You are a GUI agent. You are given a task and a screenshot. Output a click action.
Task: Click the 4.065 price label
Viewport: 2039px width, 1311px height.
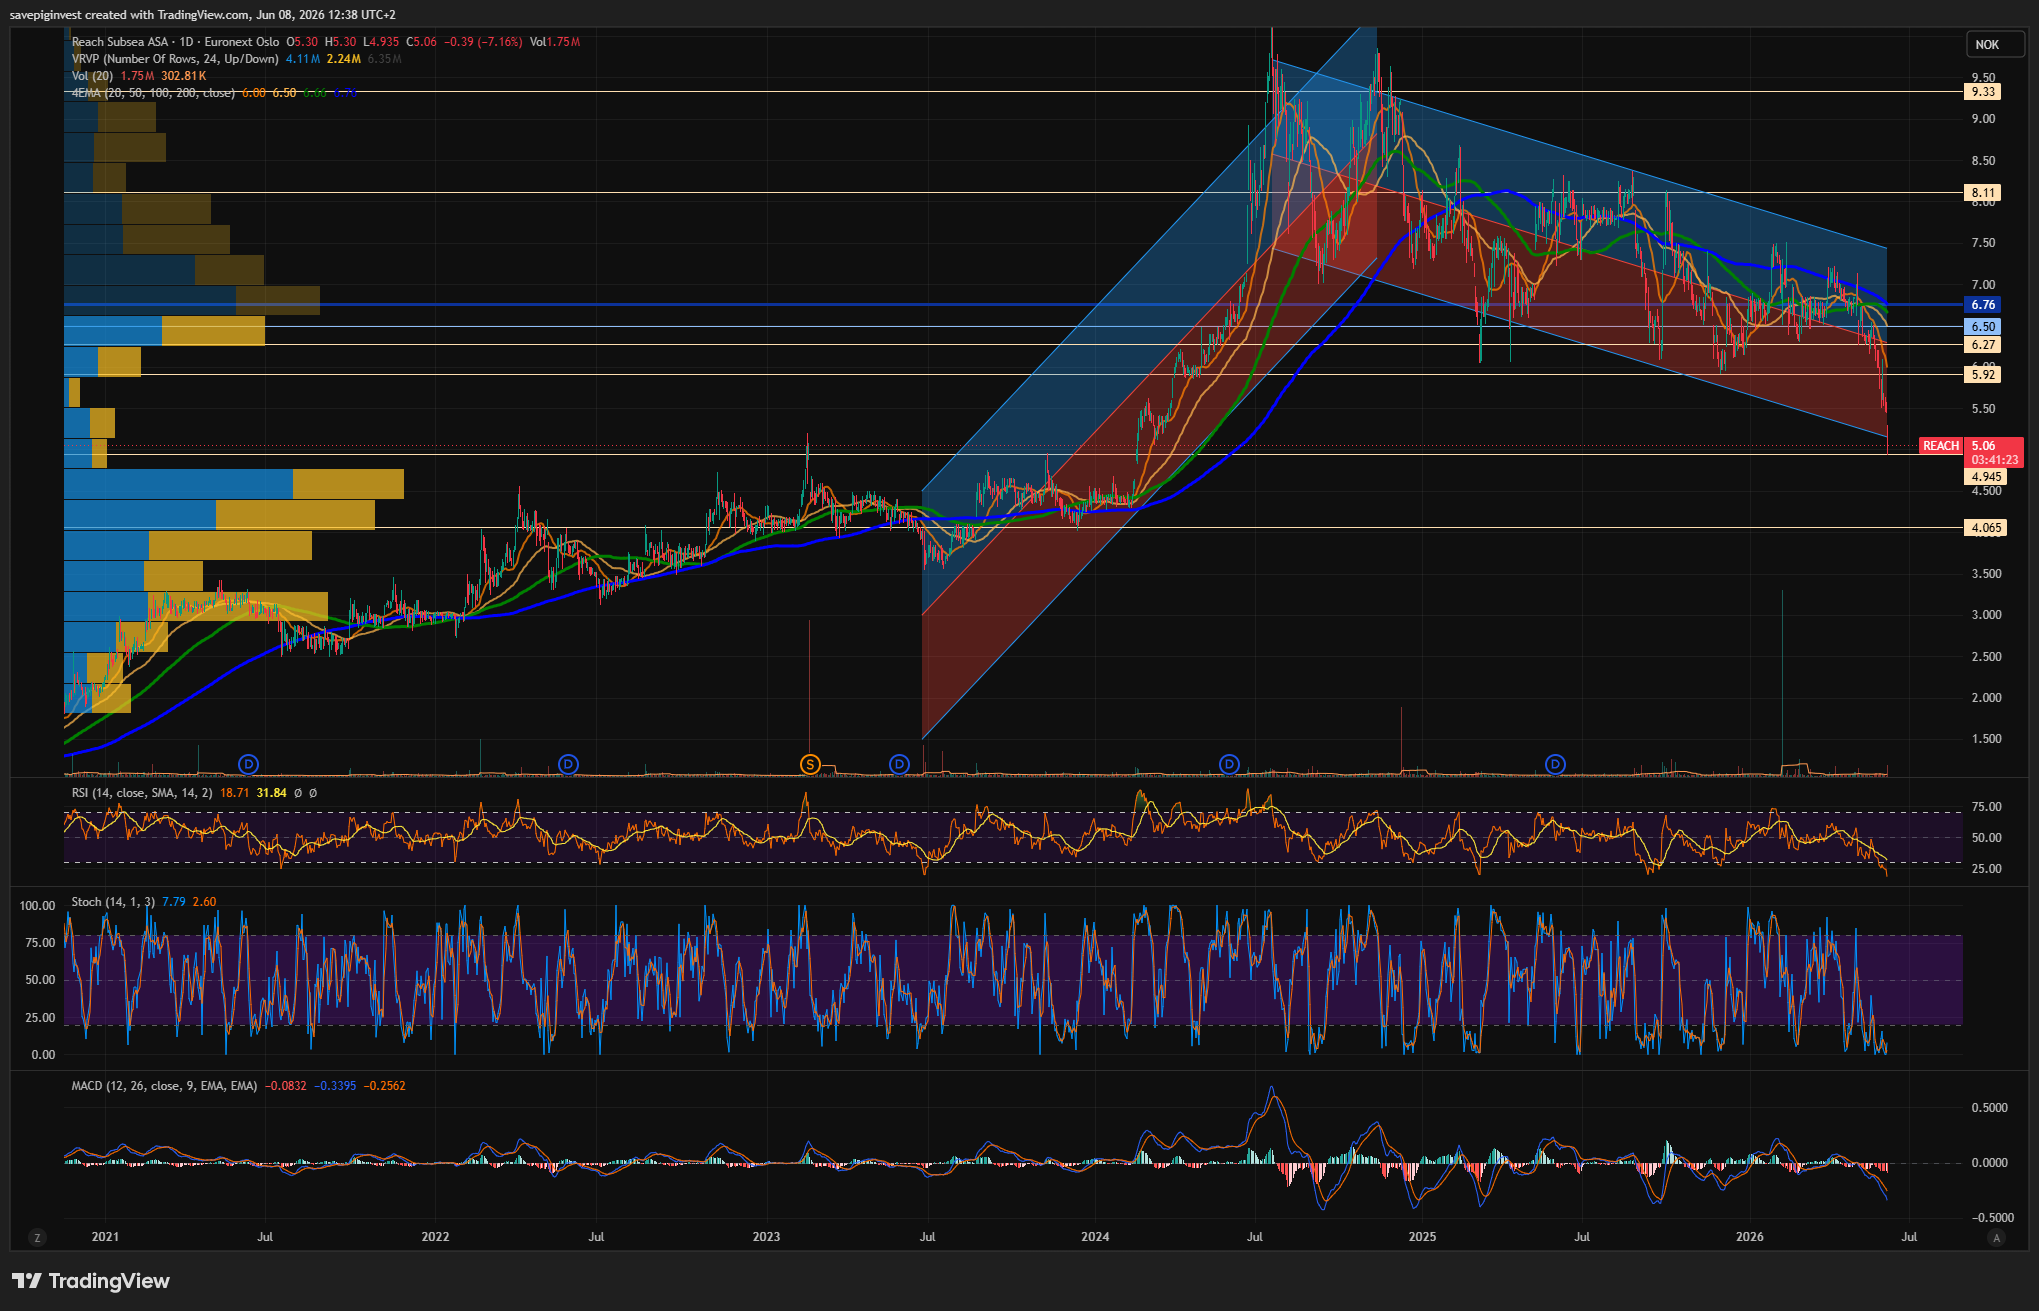pyautogui.click(x=1986, y=528)
